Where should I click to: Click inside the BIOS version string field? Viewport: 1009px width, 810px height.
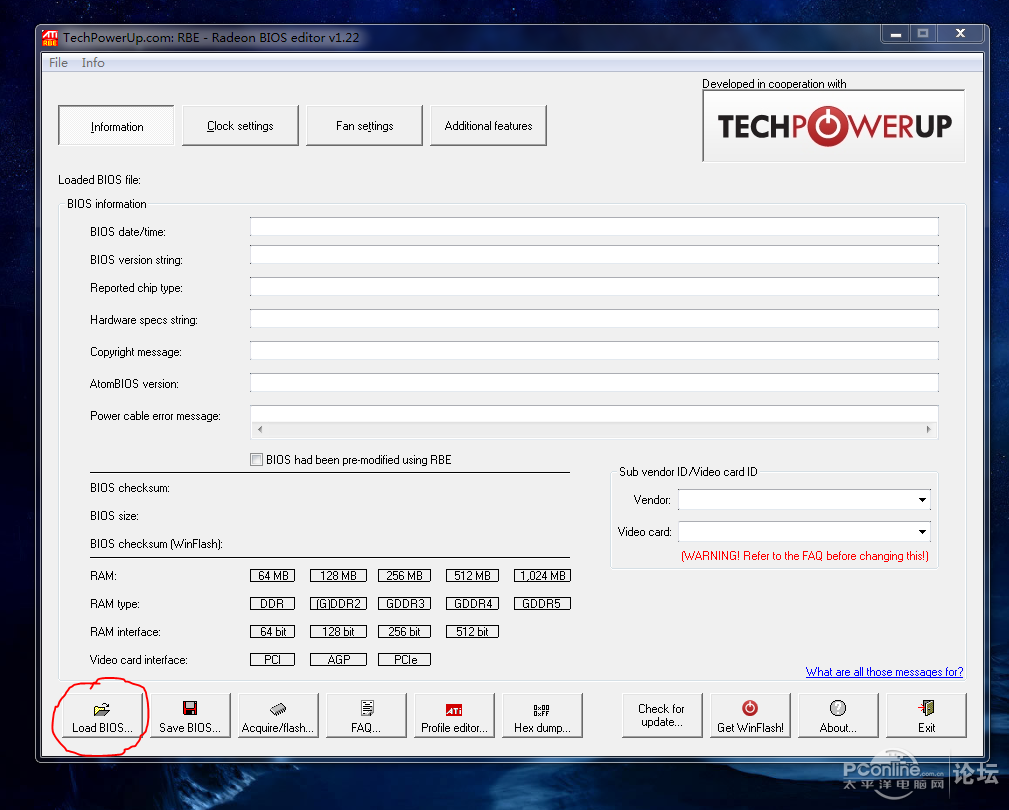click(x=594, y=255)
